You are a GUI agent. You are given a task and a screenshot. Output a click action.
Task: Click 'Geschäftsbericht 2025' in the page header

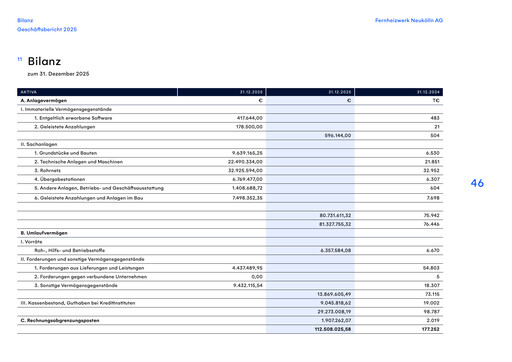click(x=47, y=29)
